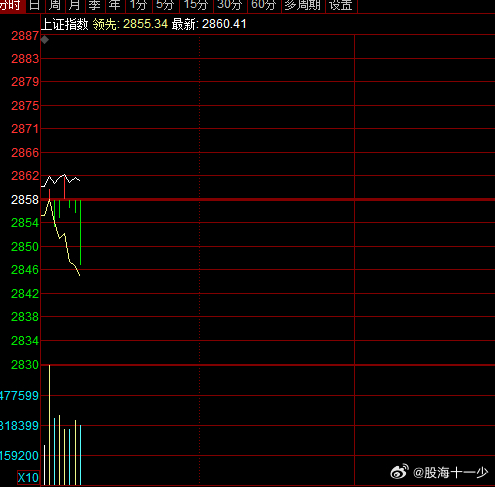Viewport: 495px width, 487px height.
Task: Open the 月 monthly period tab
Action: pos(75,6)
